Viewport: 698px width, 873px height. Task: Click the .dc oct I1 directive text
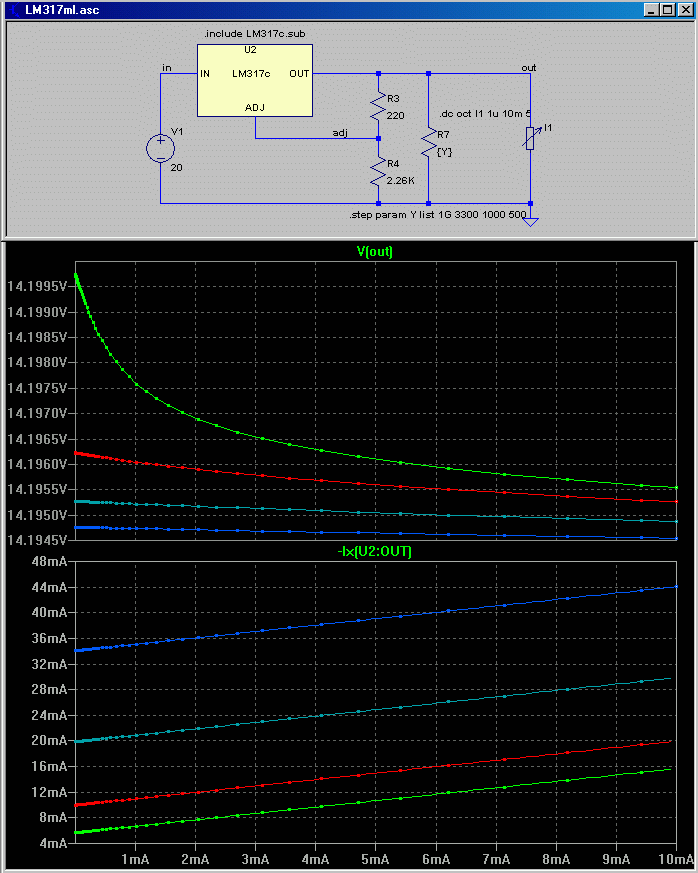484,114
